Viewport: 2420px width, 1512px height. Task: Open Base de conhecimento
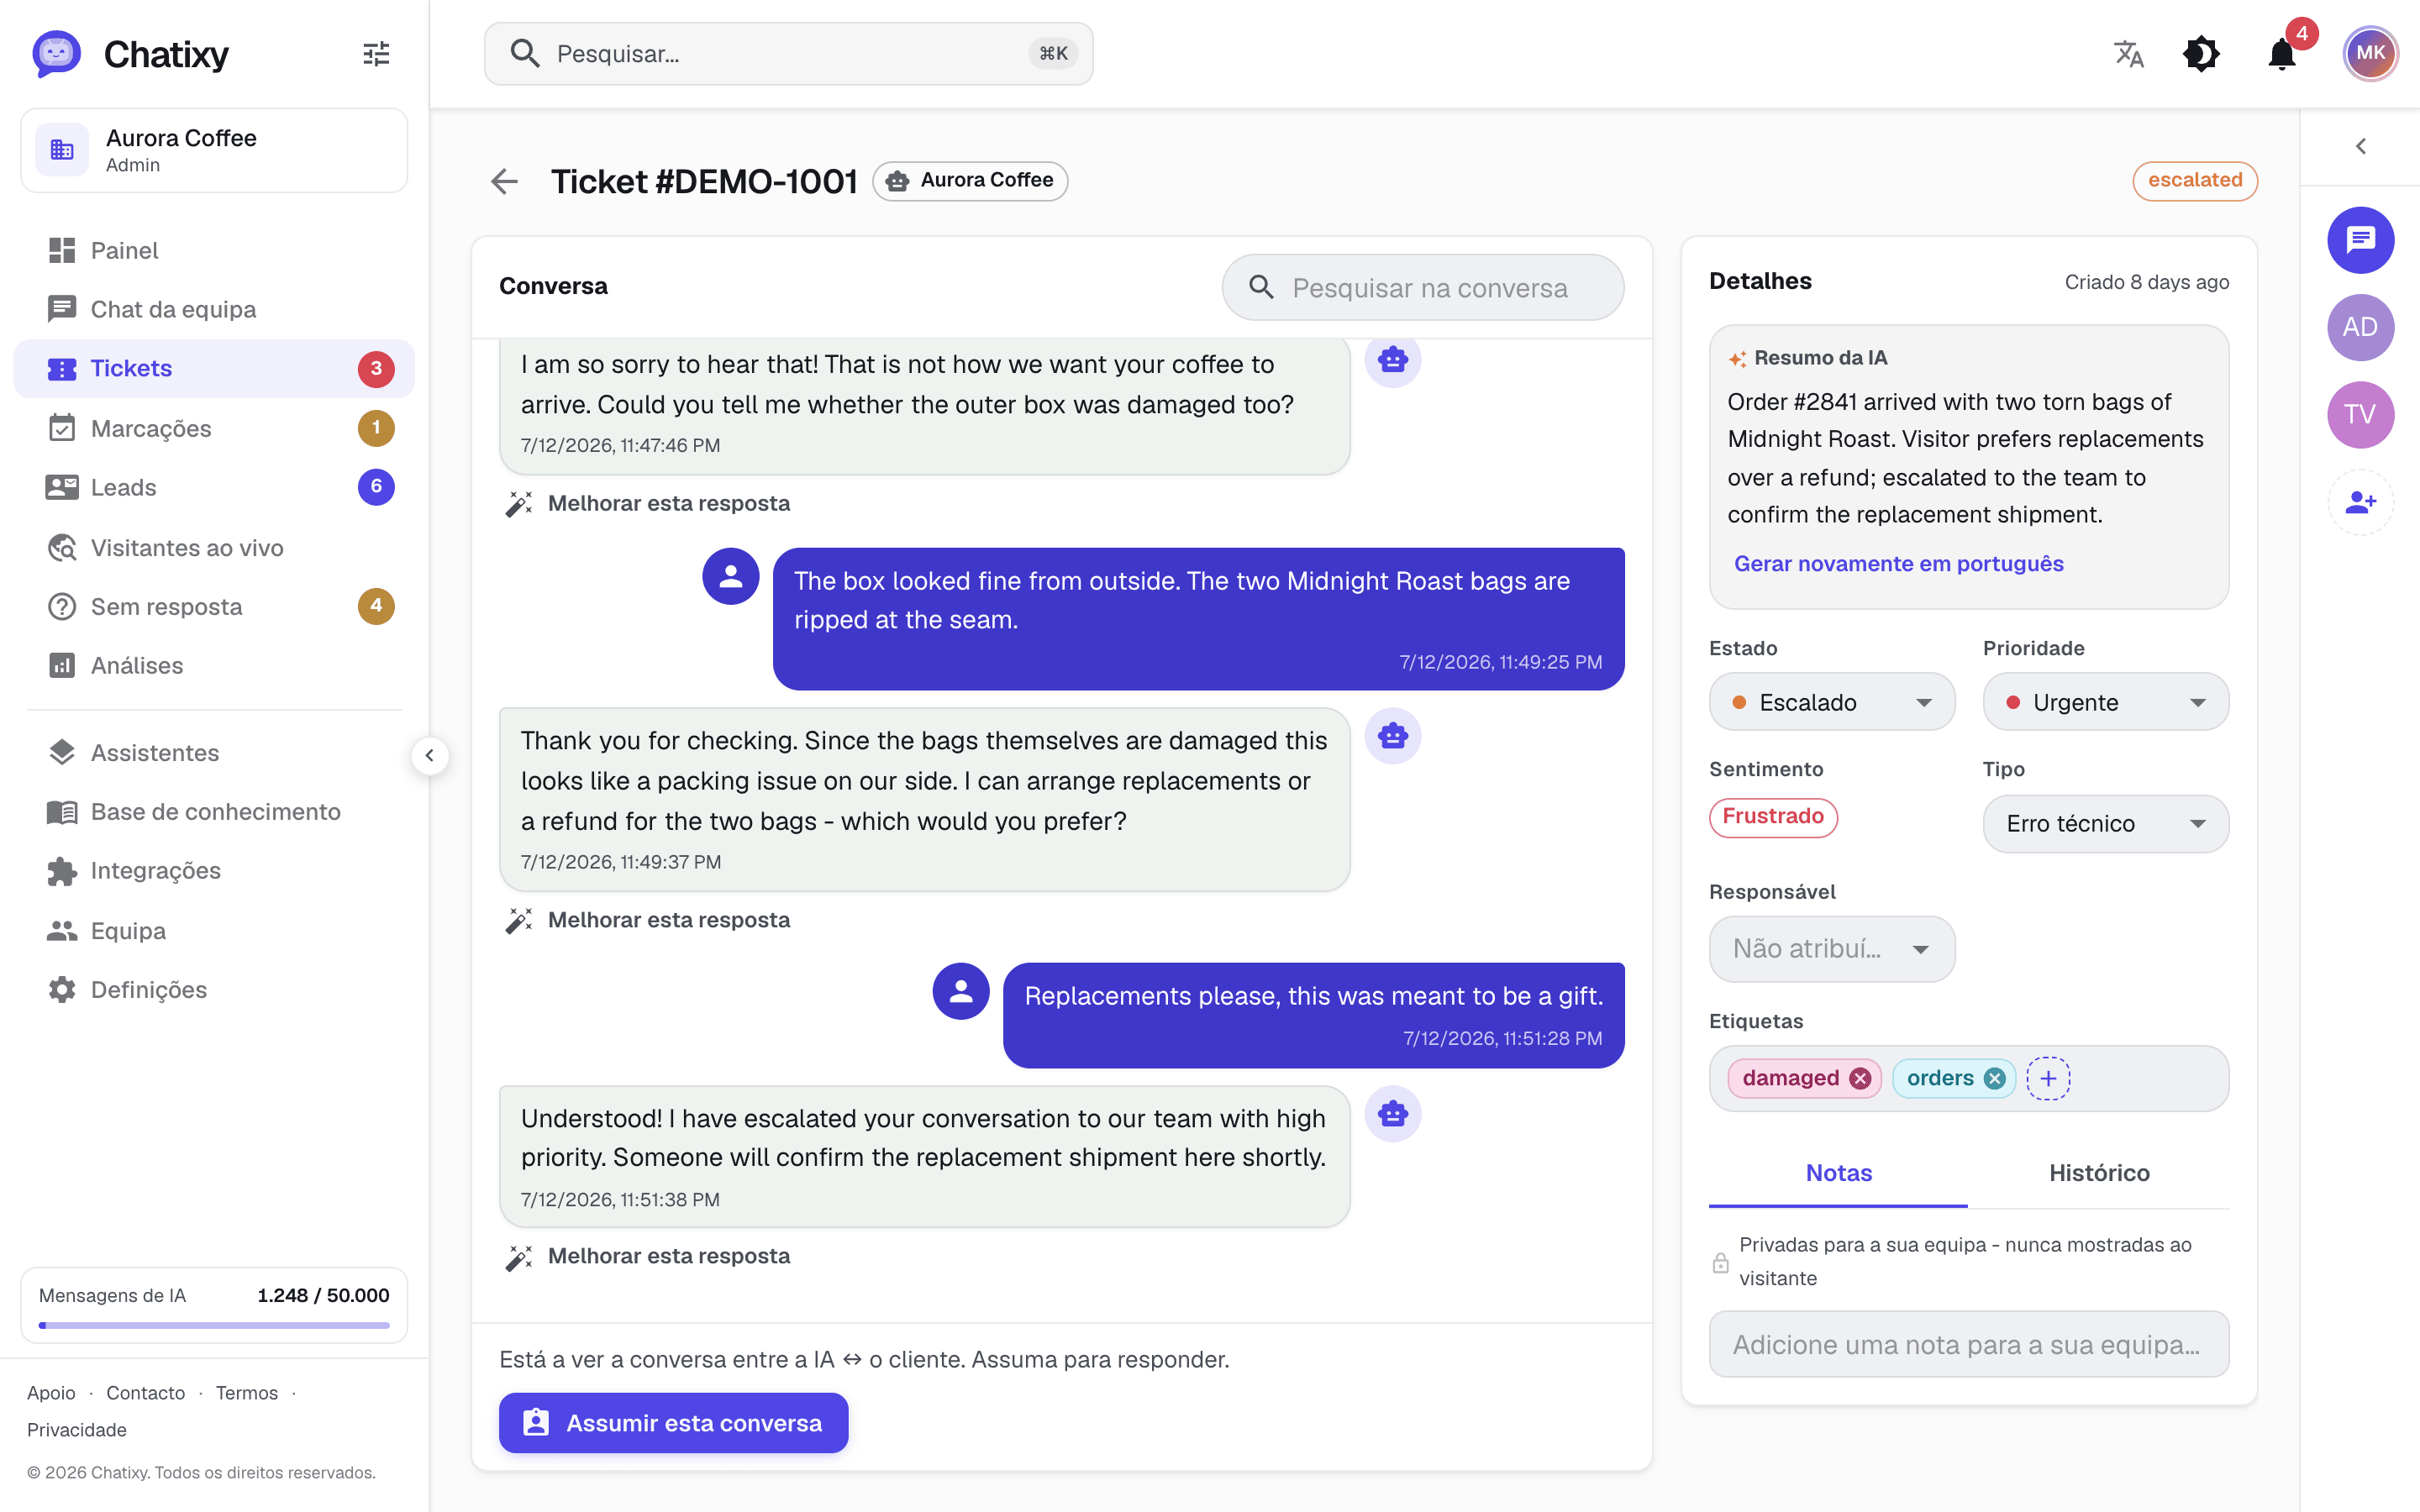pos(214,811)
